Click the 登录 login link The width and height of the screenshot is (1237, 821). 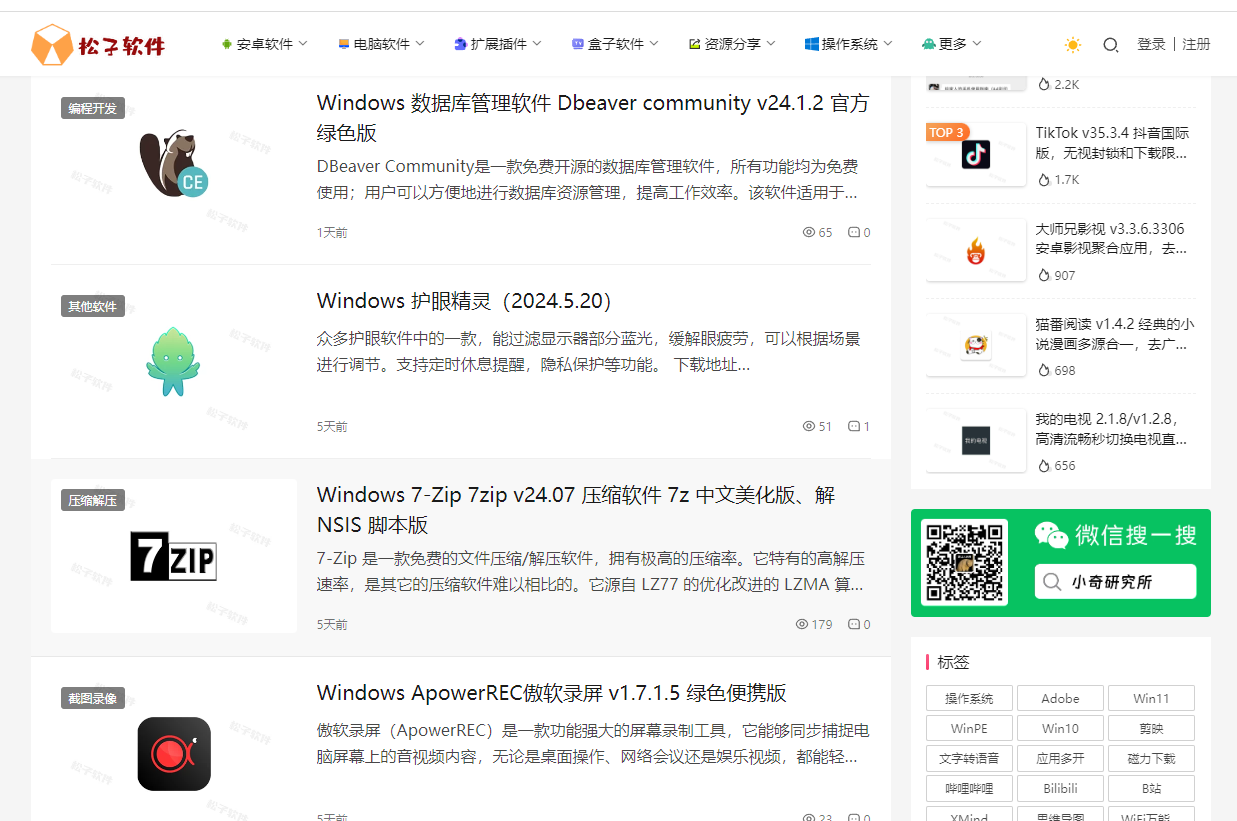(x=1151, y=44)
